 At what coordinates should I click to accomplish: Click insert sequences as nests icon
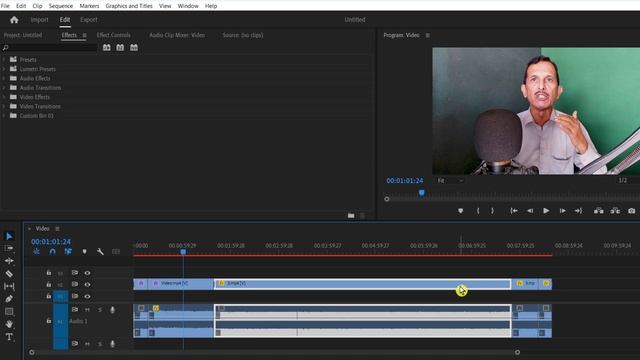tap(37, 251)
